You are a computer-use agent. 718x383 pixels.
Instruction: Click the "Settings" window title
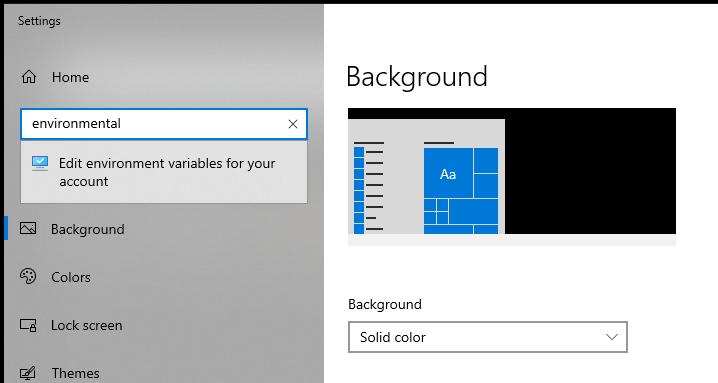(39, 21)
